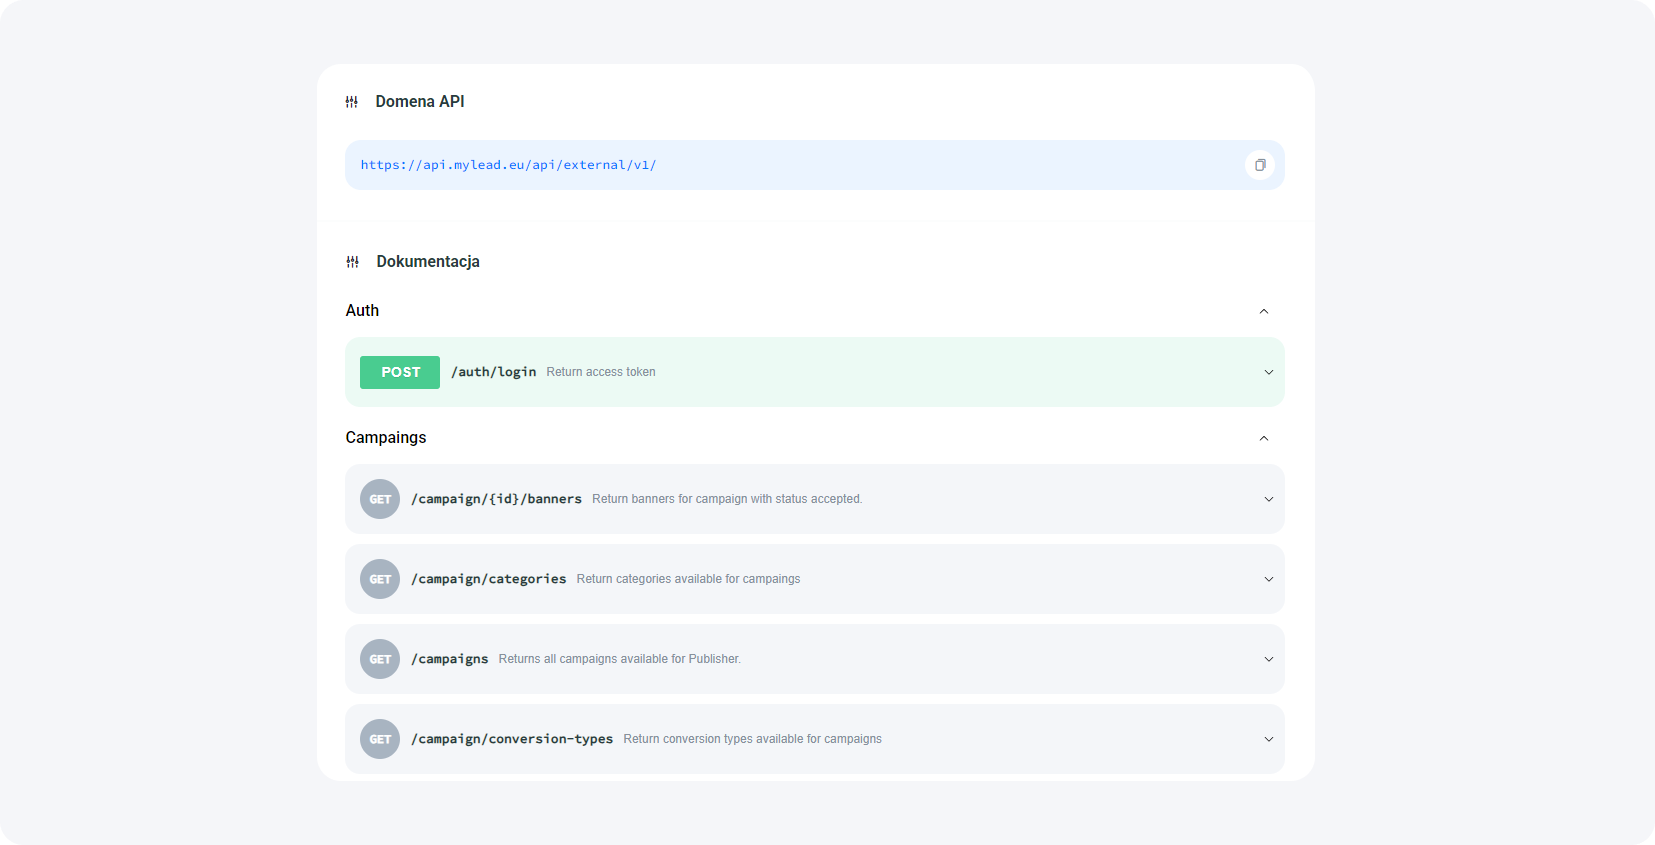This screenshot has width=1655, height=845.
Task: Collapse the Campaings section chevron
Action: tap(1264, 438)
